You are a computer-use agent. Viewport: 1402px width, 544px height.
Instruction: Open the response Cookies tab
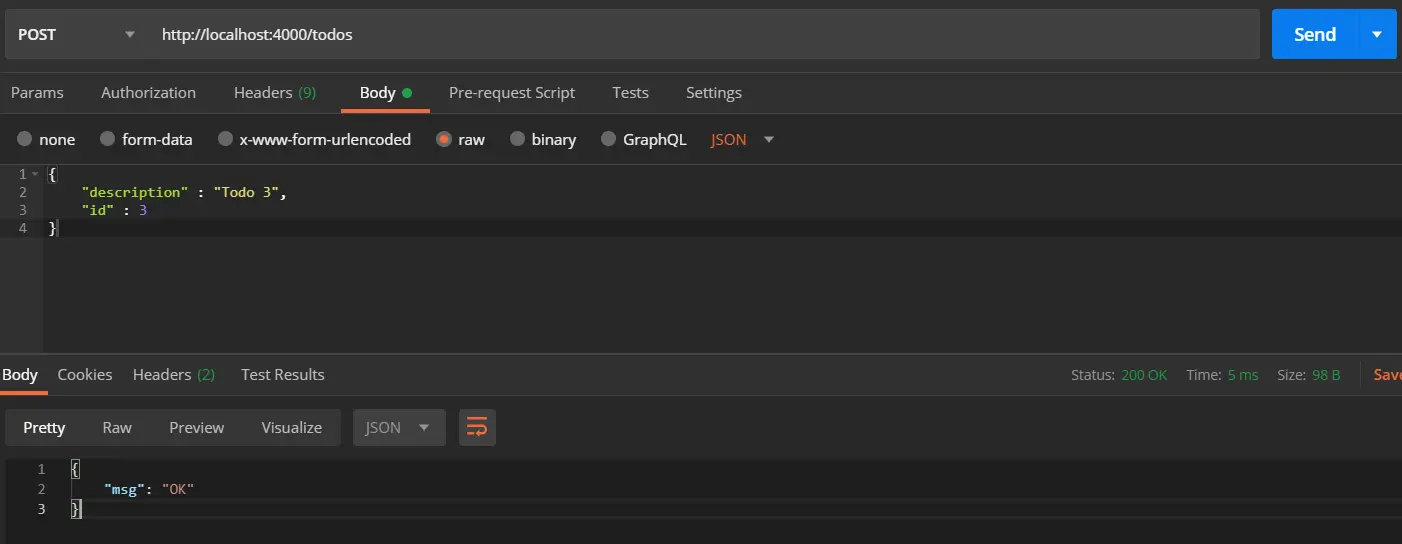(85, 374)
